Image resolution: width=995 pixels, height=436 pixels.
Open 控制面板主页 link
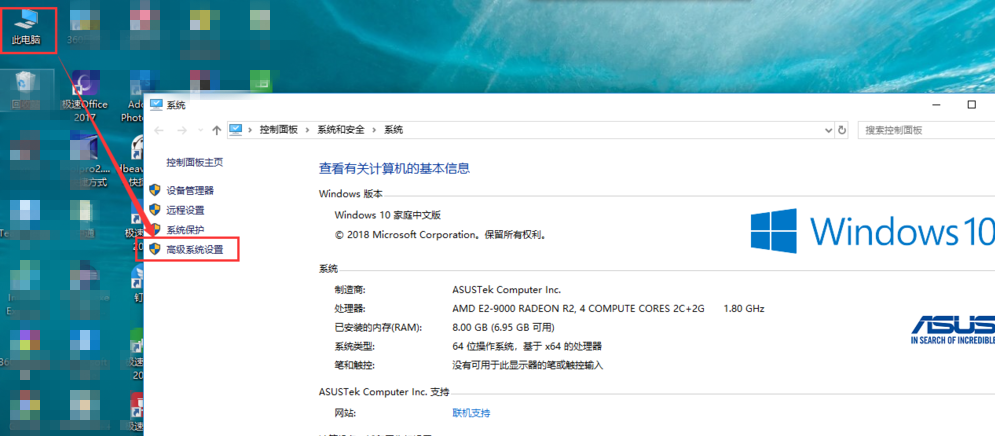(195, 162)
